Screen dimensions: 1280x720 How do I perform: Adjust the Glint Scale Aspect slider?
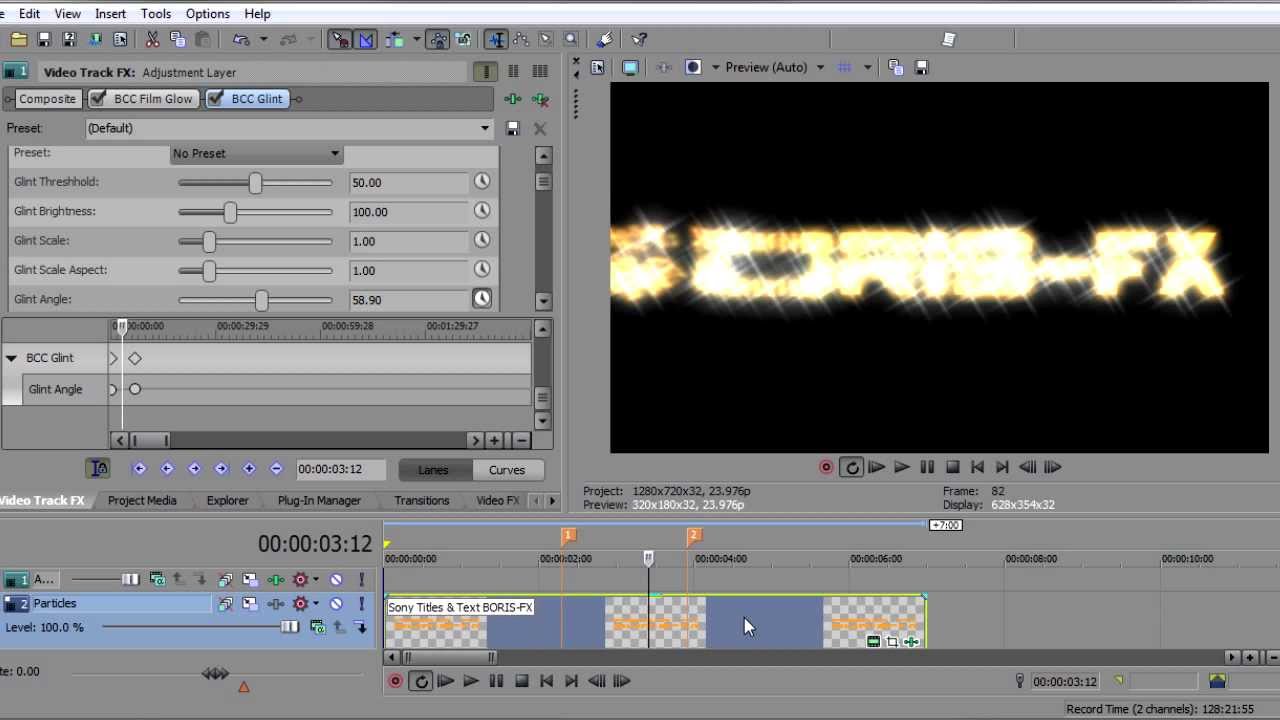click(x=209, y=270)
